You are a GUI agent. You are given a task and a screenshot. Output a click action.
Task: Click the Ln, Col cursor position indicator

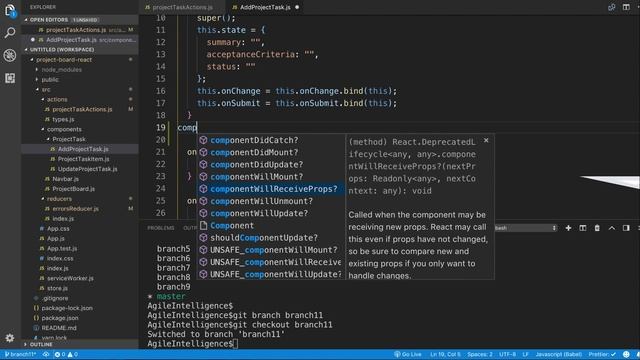[445, 354]
